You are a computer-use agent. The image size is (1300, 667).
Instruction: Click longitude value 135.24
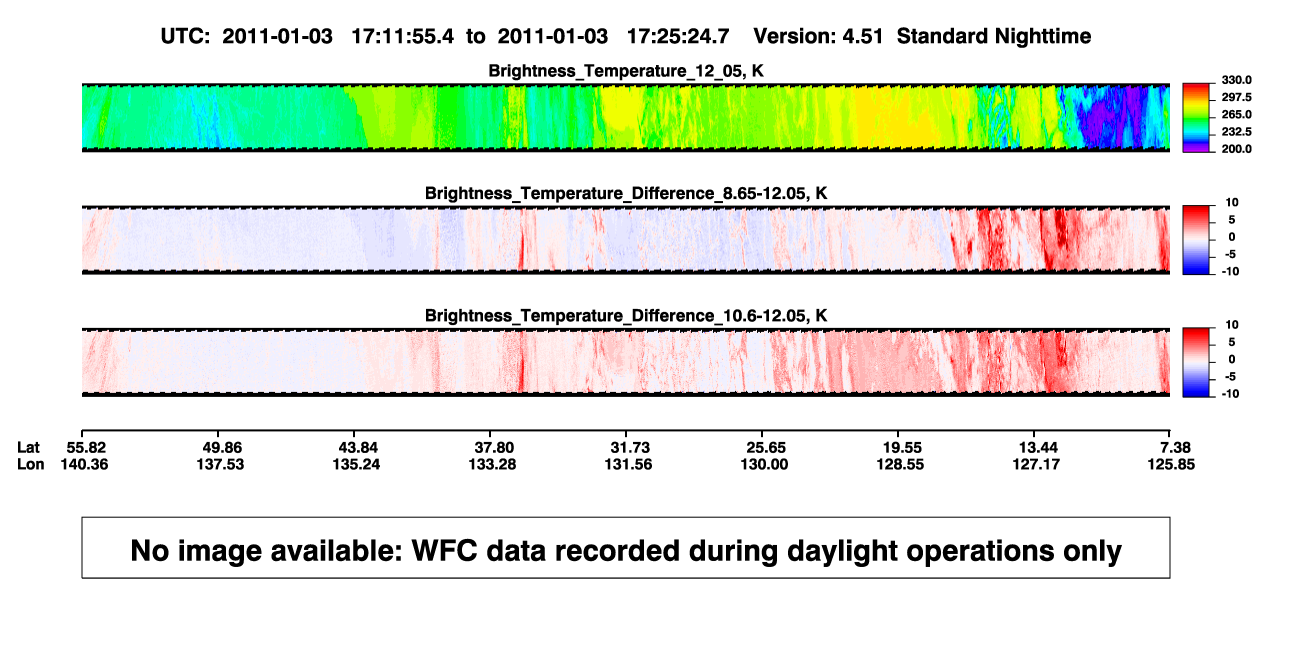[358, 464]
